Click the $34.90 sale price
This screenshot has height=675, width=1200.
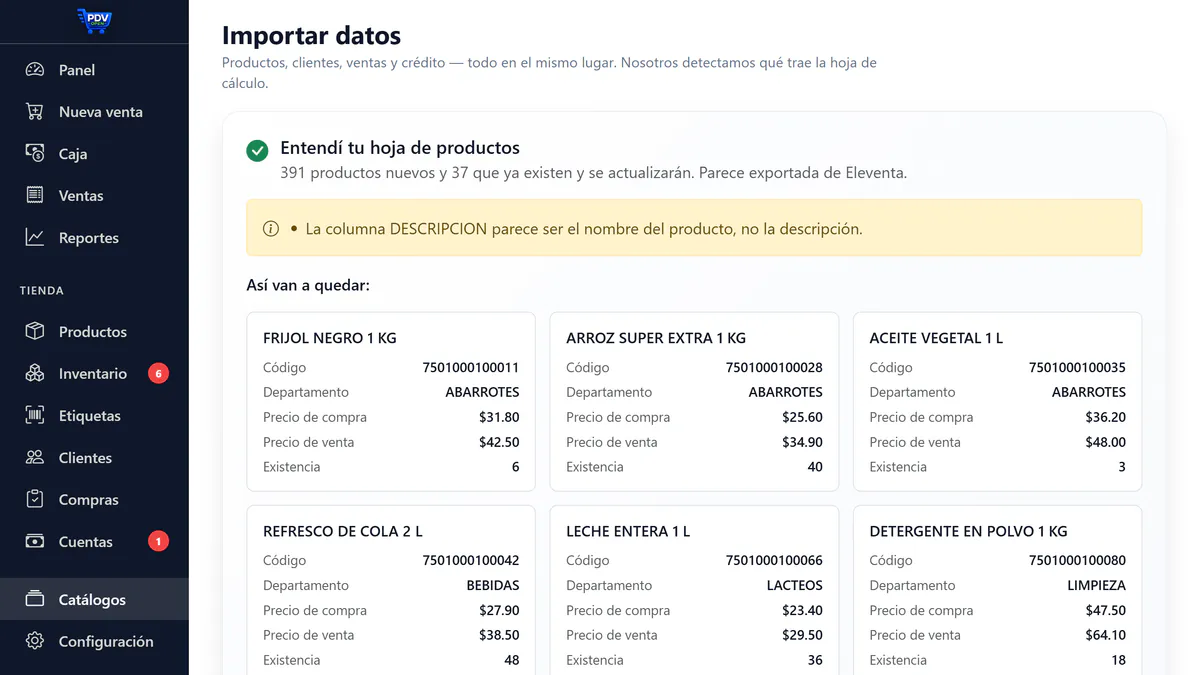pos(802,442)
